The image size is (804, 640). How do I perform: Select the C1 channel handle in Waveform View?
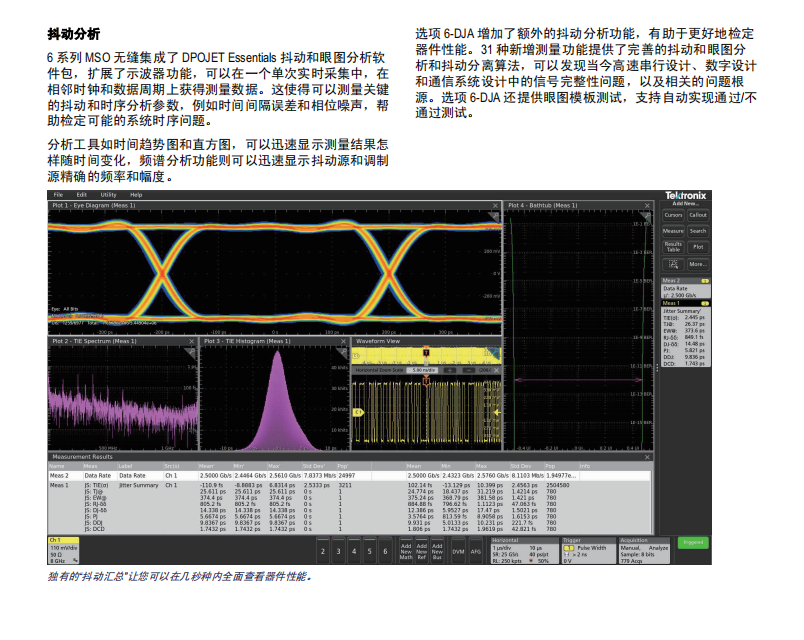click(358, 412)
